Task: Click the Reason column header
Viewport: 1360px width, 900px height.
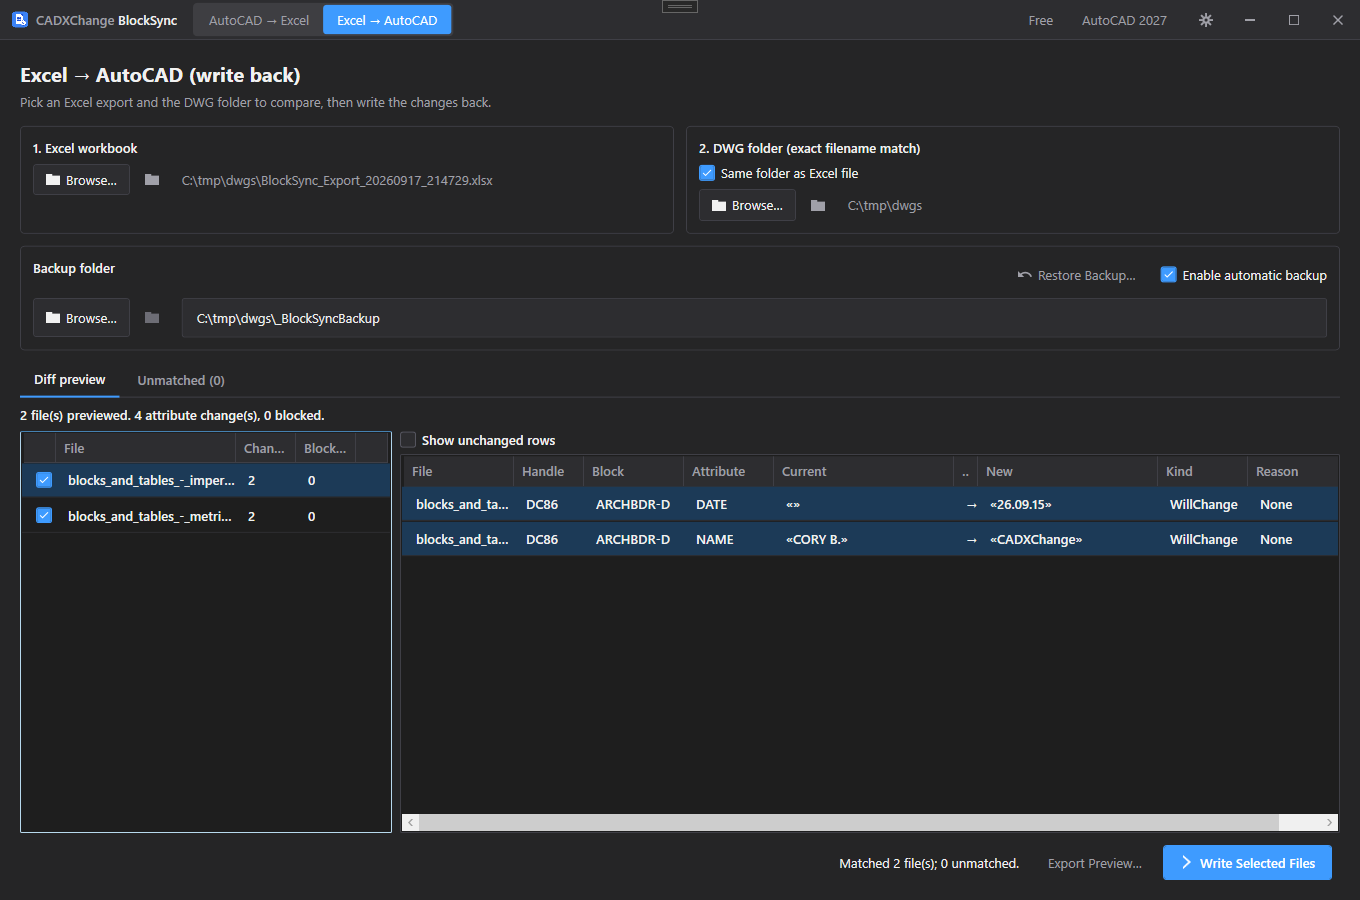Action: coord(1292,471)
